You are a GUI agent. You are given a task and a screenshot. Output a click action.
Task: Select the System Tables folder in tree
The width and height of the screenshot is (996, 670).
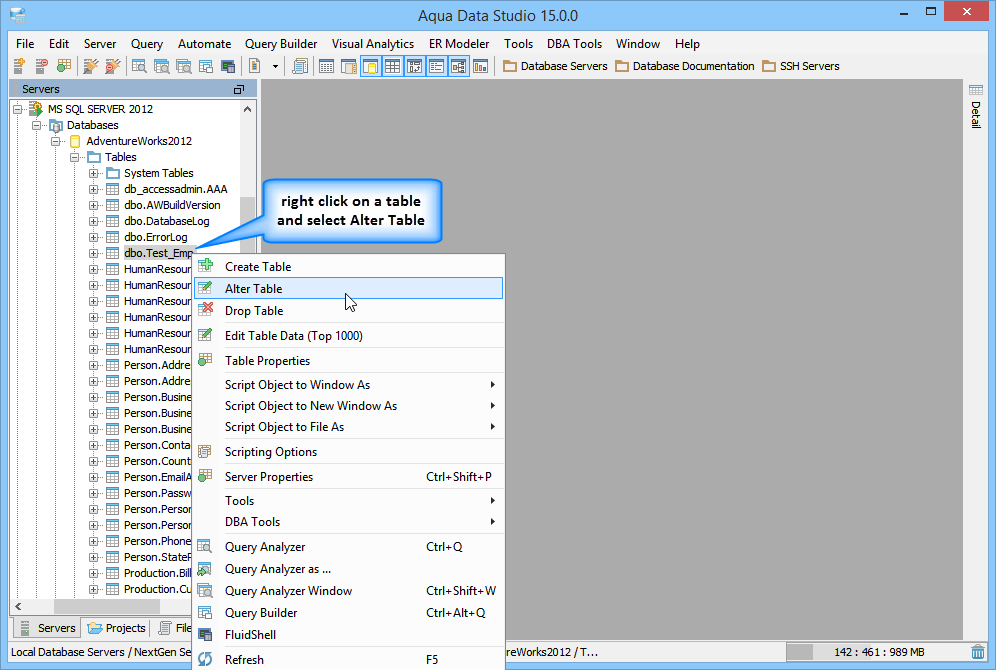tap(159, 173)
